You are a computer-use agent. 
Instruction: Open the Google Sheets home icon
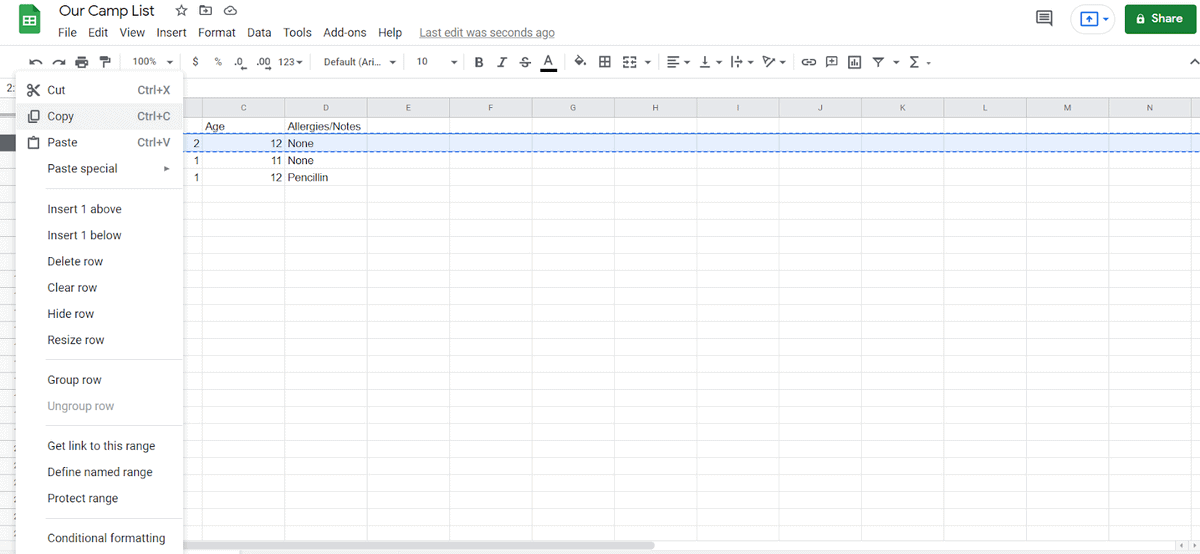click(30, 20)
